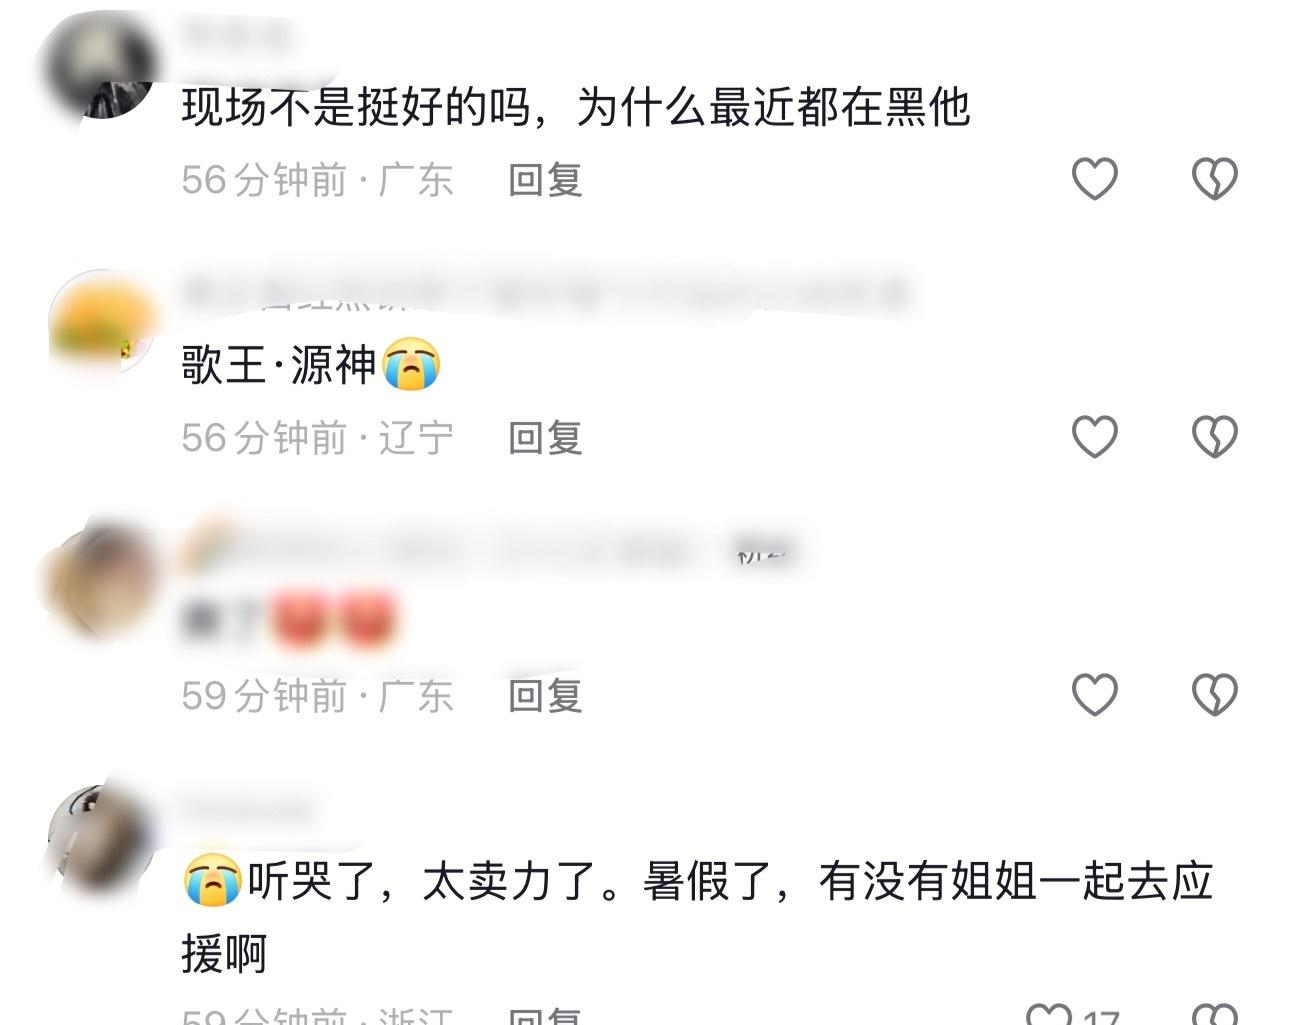Like the comment about 现场不是挺好的吗
The width and height of the screenshot is (1290, 1025).
pyautogui.click(x=1094, y=180)
